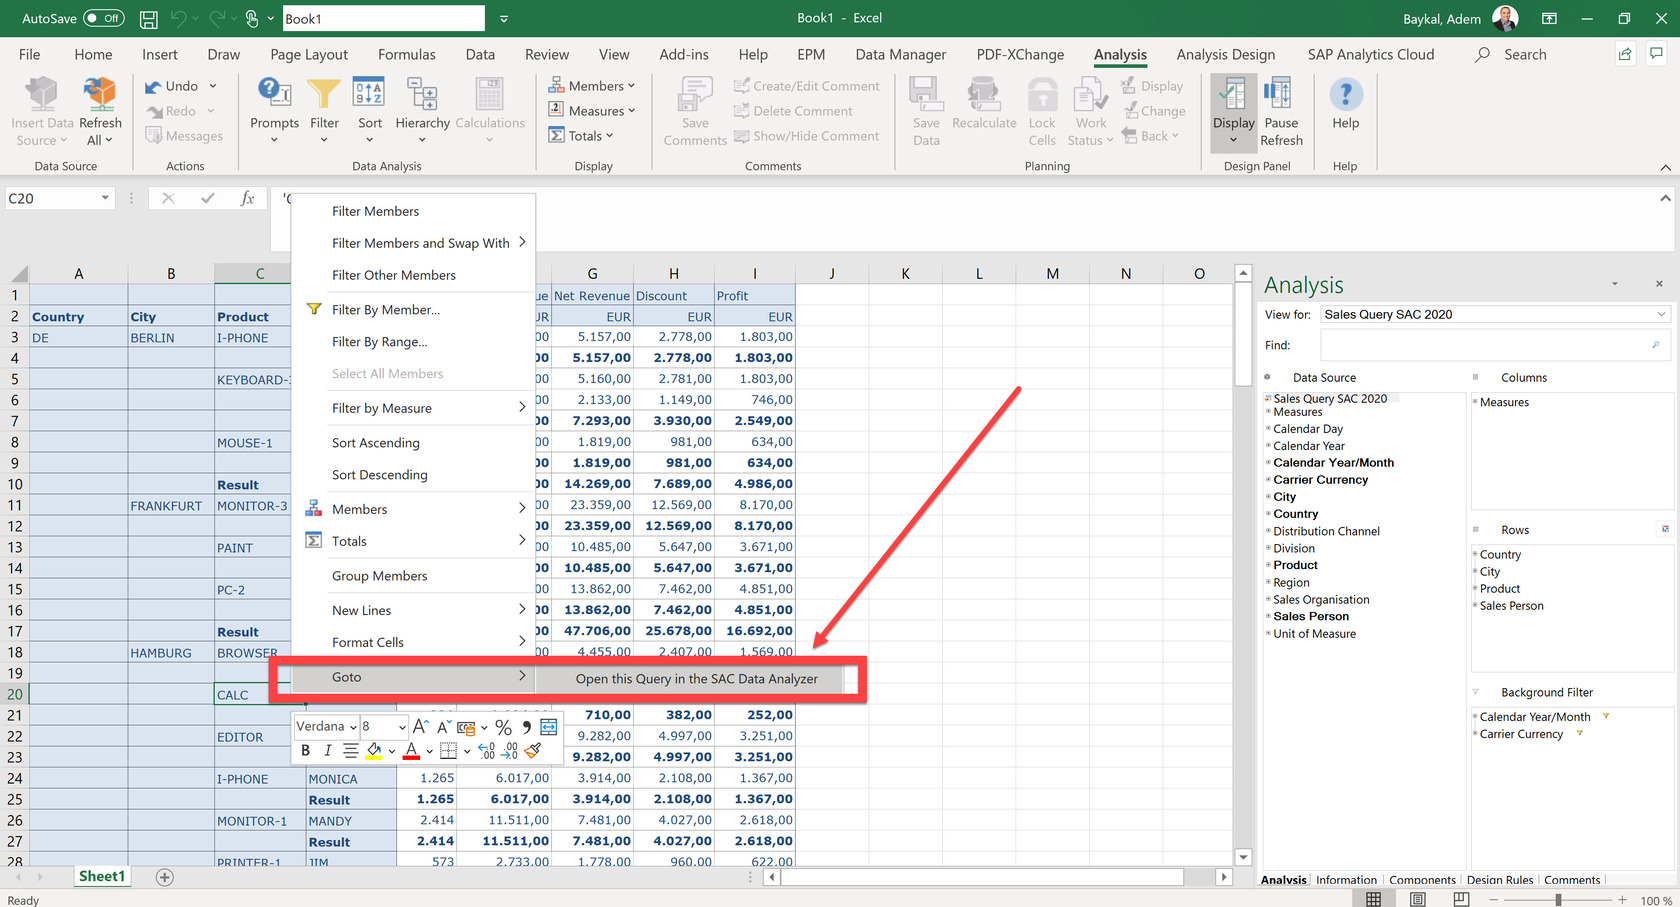Open the Totals dropdown in Display group
The width and height of the screenshot is (1680, 907).
[x=581, y=136]
